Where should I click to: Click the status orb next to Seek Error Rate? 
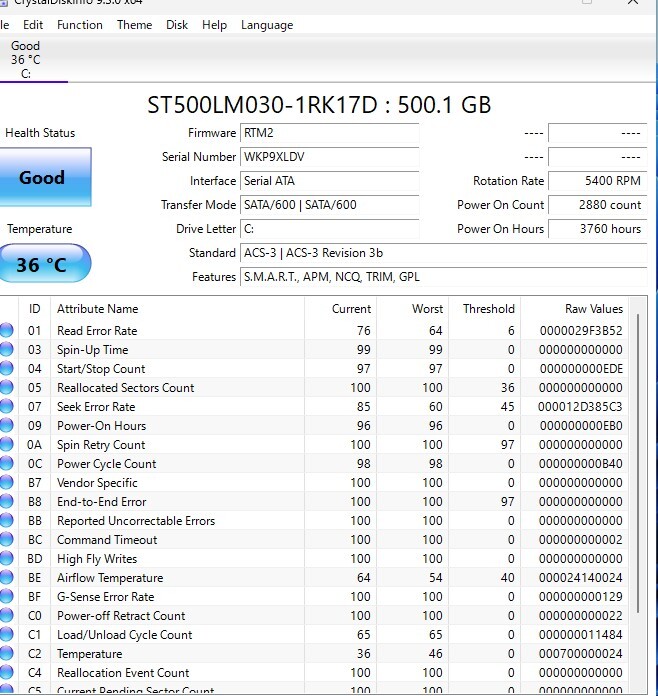pyautogui.click(x=7, y=407)
